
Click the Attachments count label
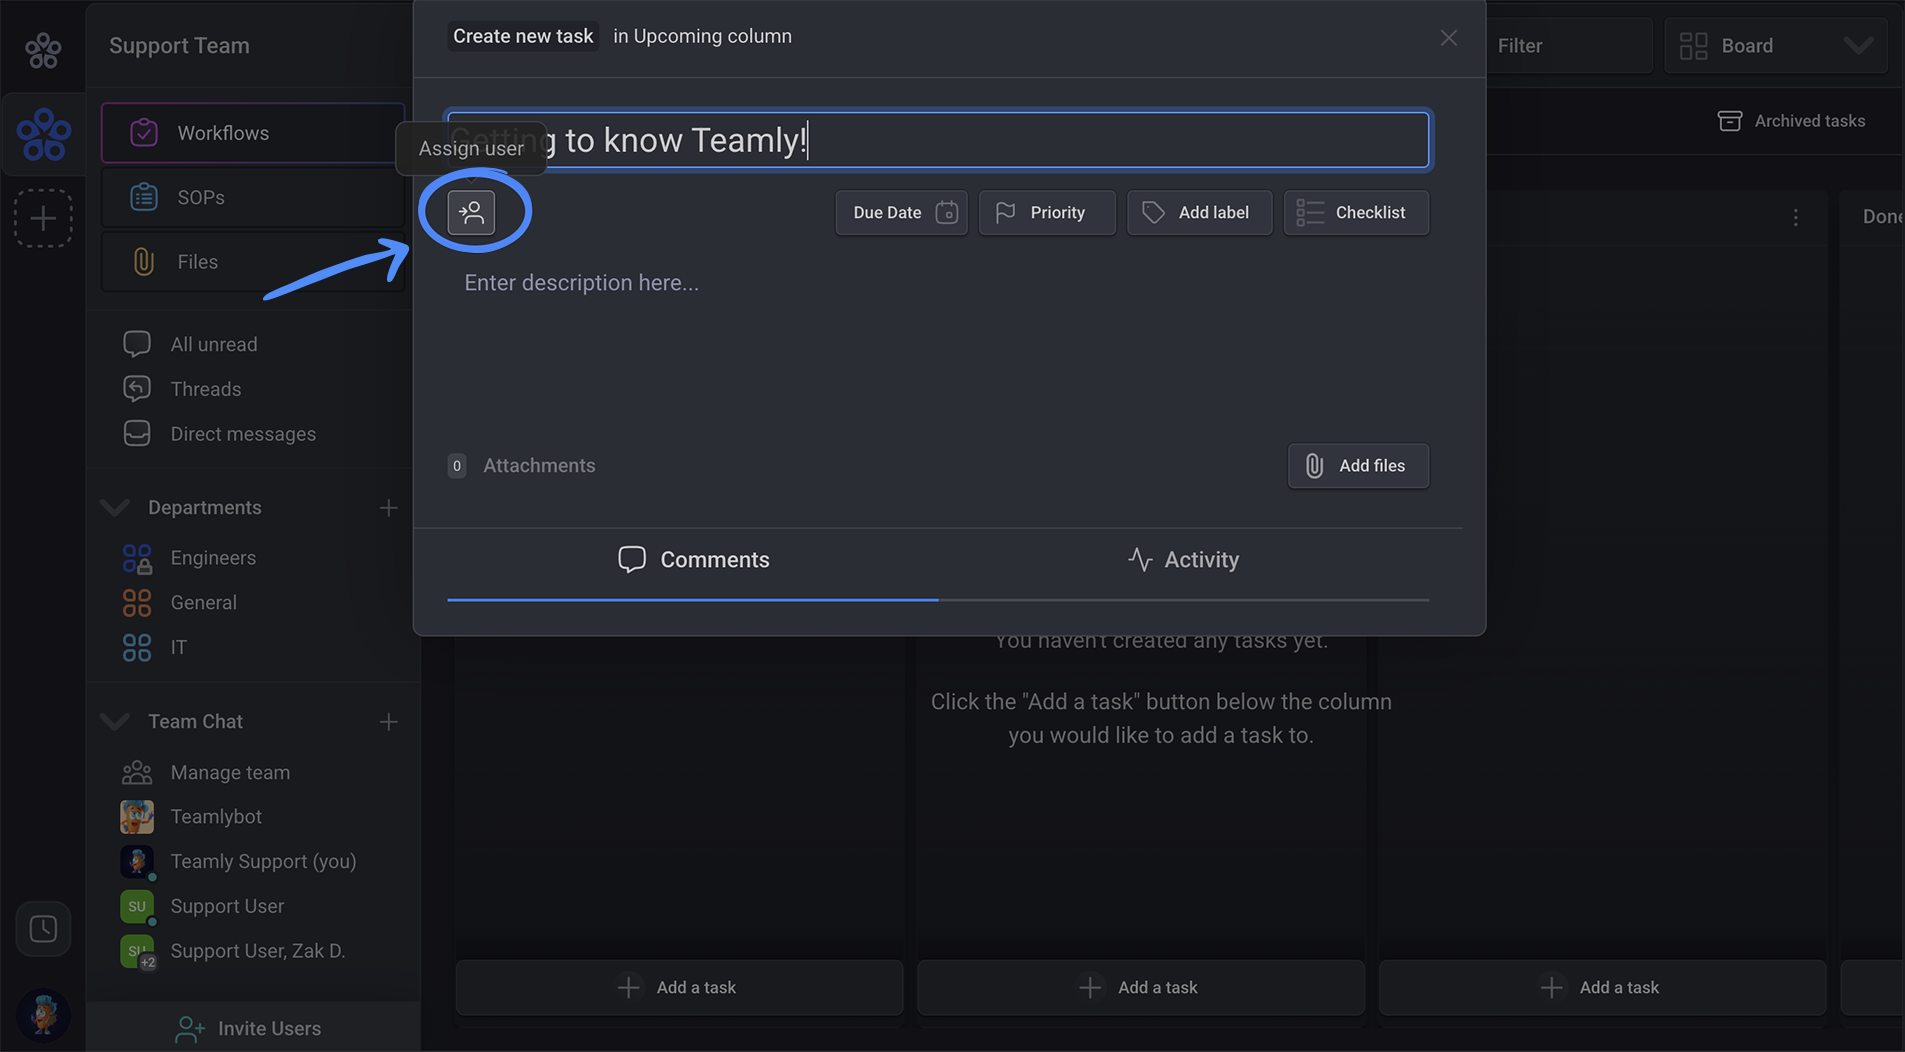(x=457, y=466)
